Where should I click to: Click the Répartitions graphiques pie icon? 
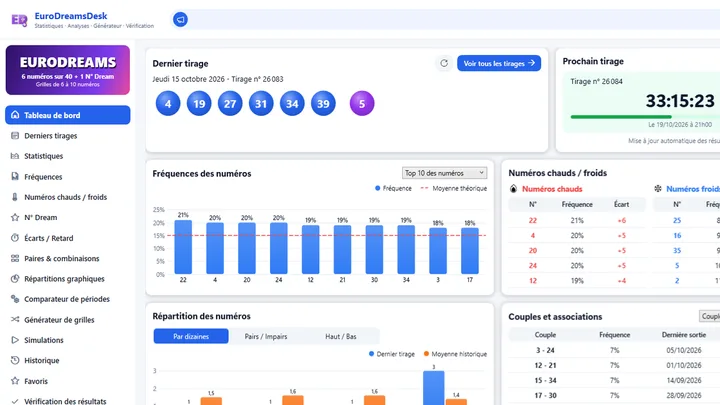click(15, 279)
